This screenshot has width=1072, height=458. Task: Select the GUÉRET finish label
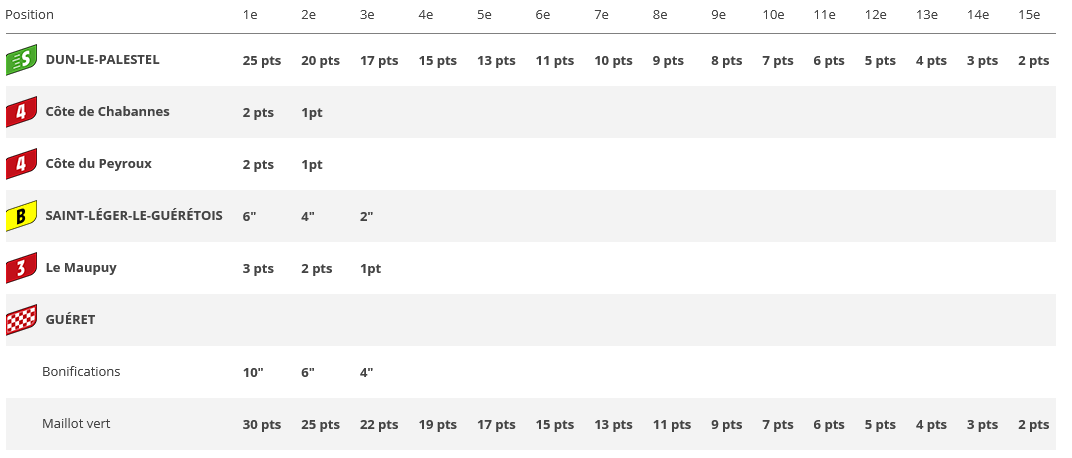coord(70,320)
